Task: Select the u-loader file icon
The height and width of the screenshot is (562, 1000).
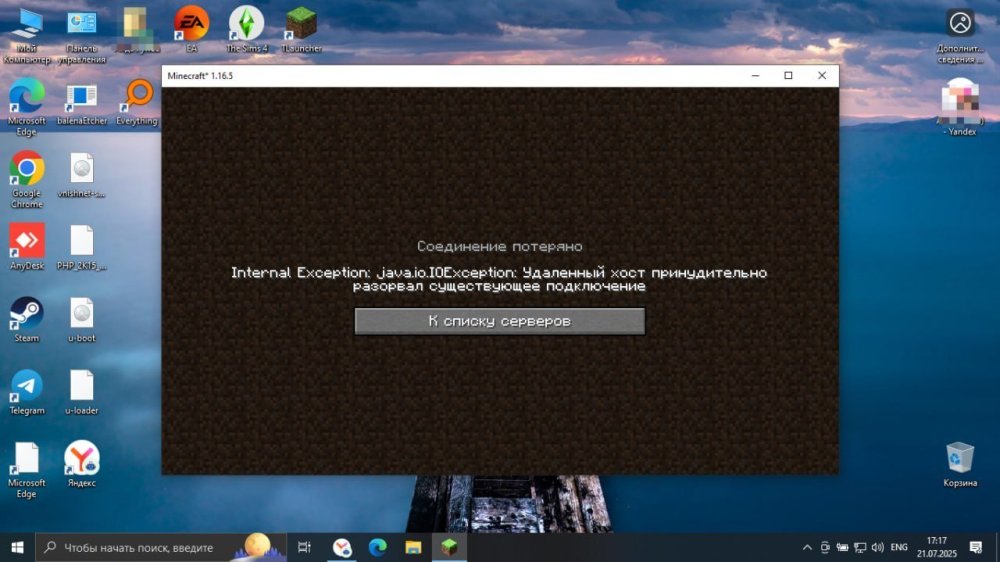Action: (x=82, y=392)
